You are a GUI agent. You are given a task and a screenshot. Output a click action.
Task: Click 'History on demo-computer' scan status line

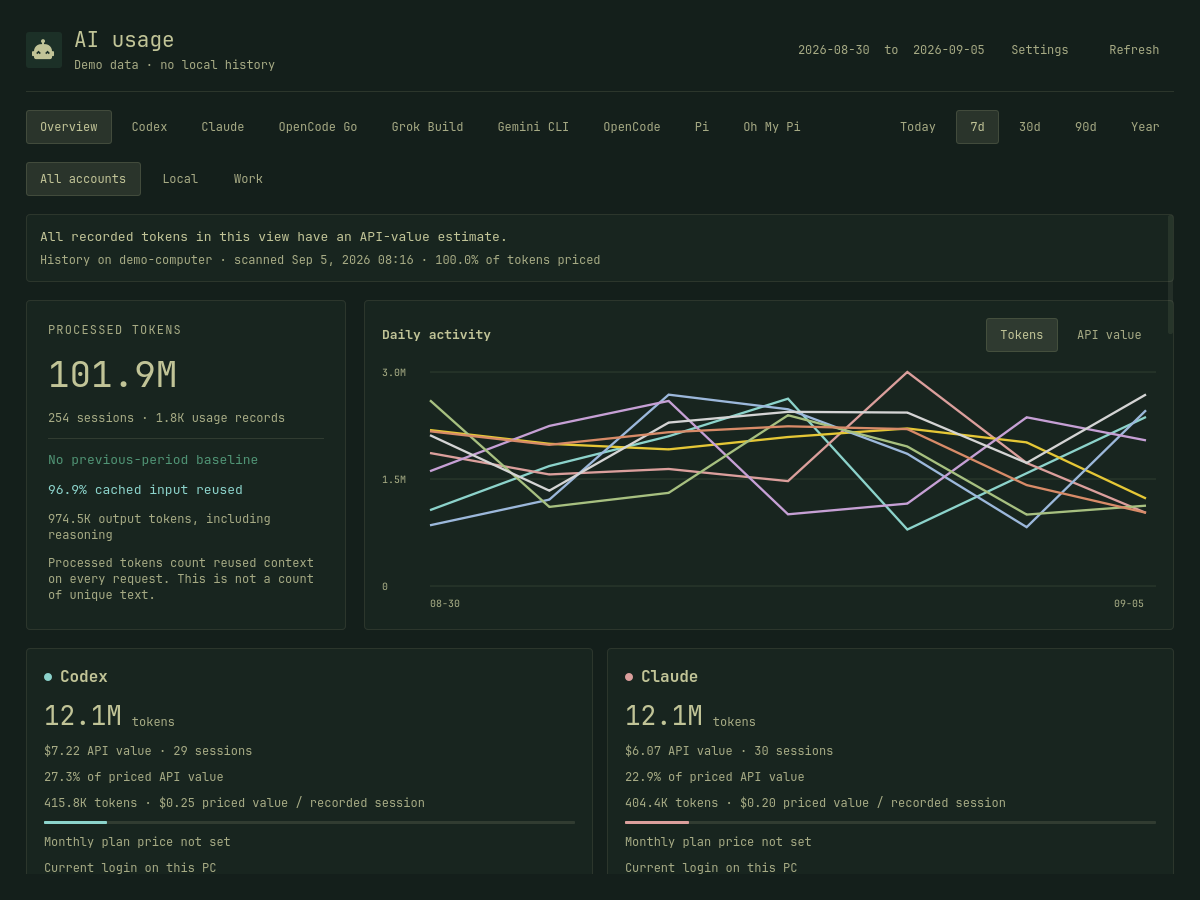(x=320, y=260)
